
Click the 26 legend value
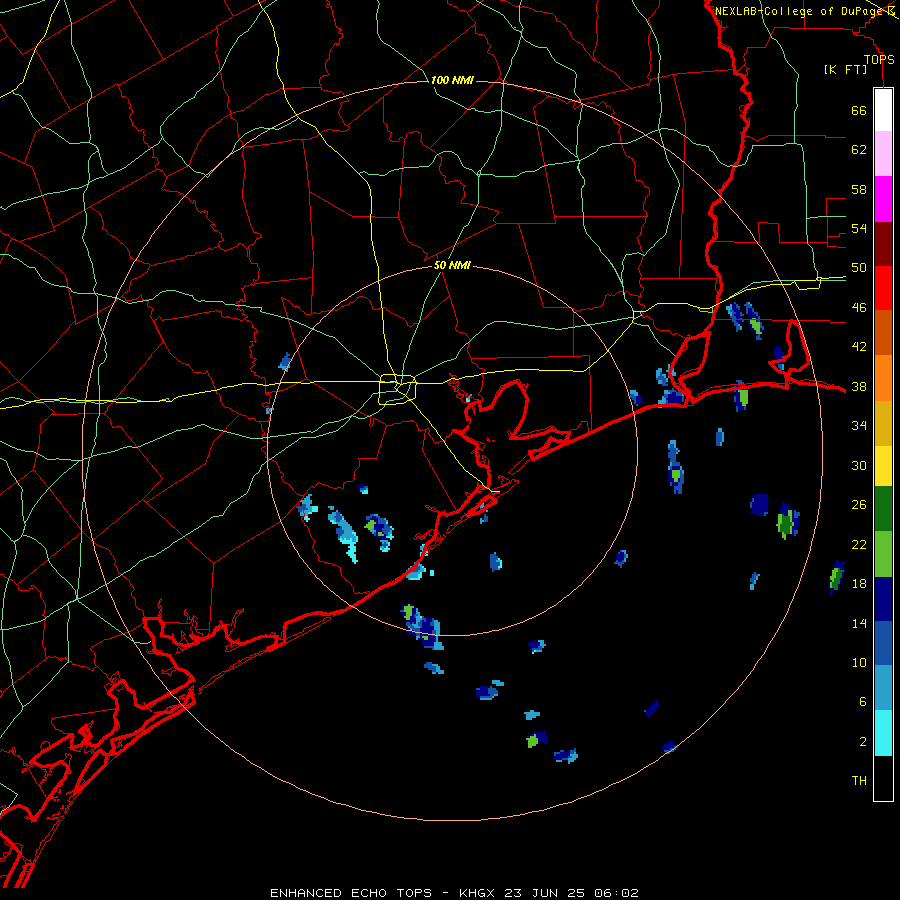tap(859, 504)
